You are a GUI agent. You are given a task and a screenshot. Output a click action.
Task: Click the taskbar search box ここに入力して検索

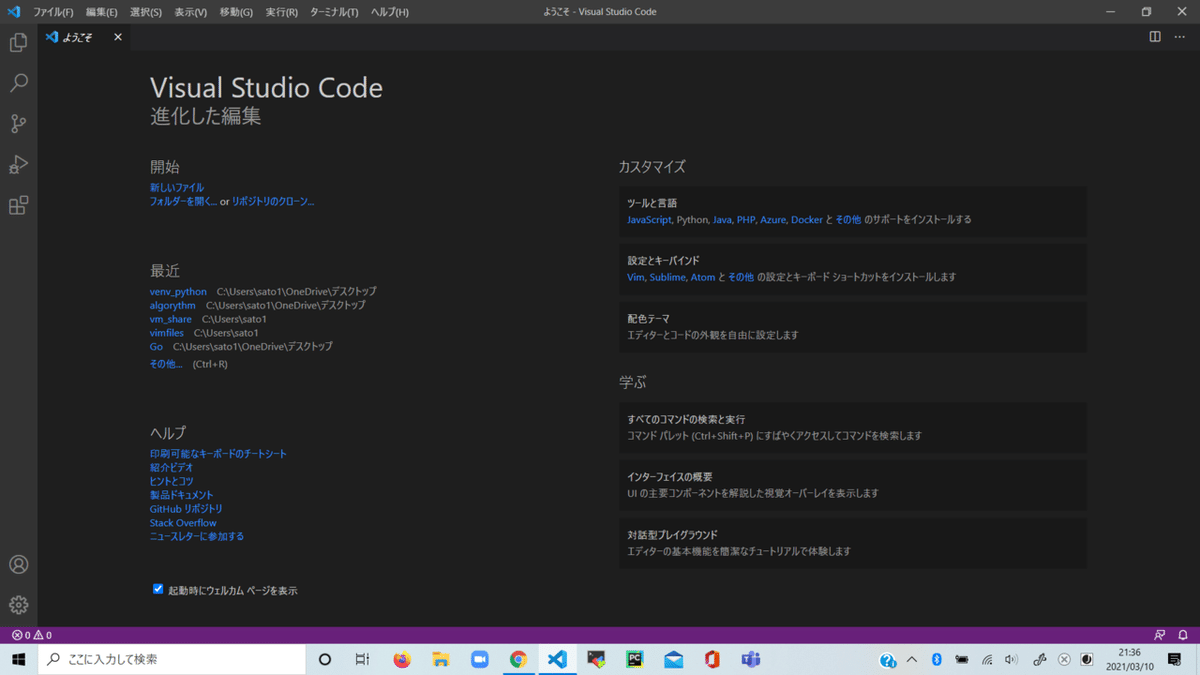point(171,659)
